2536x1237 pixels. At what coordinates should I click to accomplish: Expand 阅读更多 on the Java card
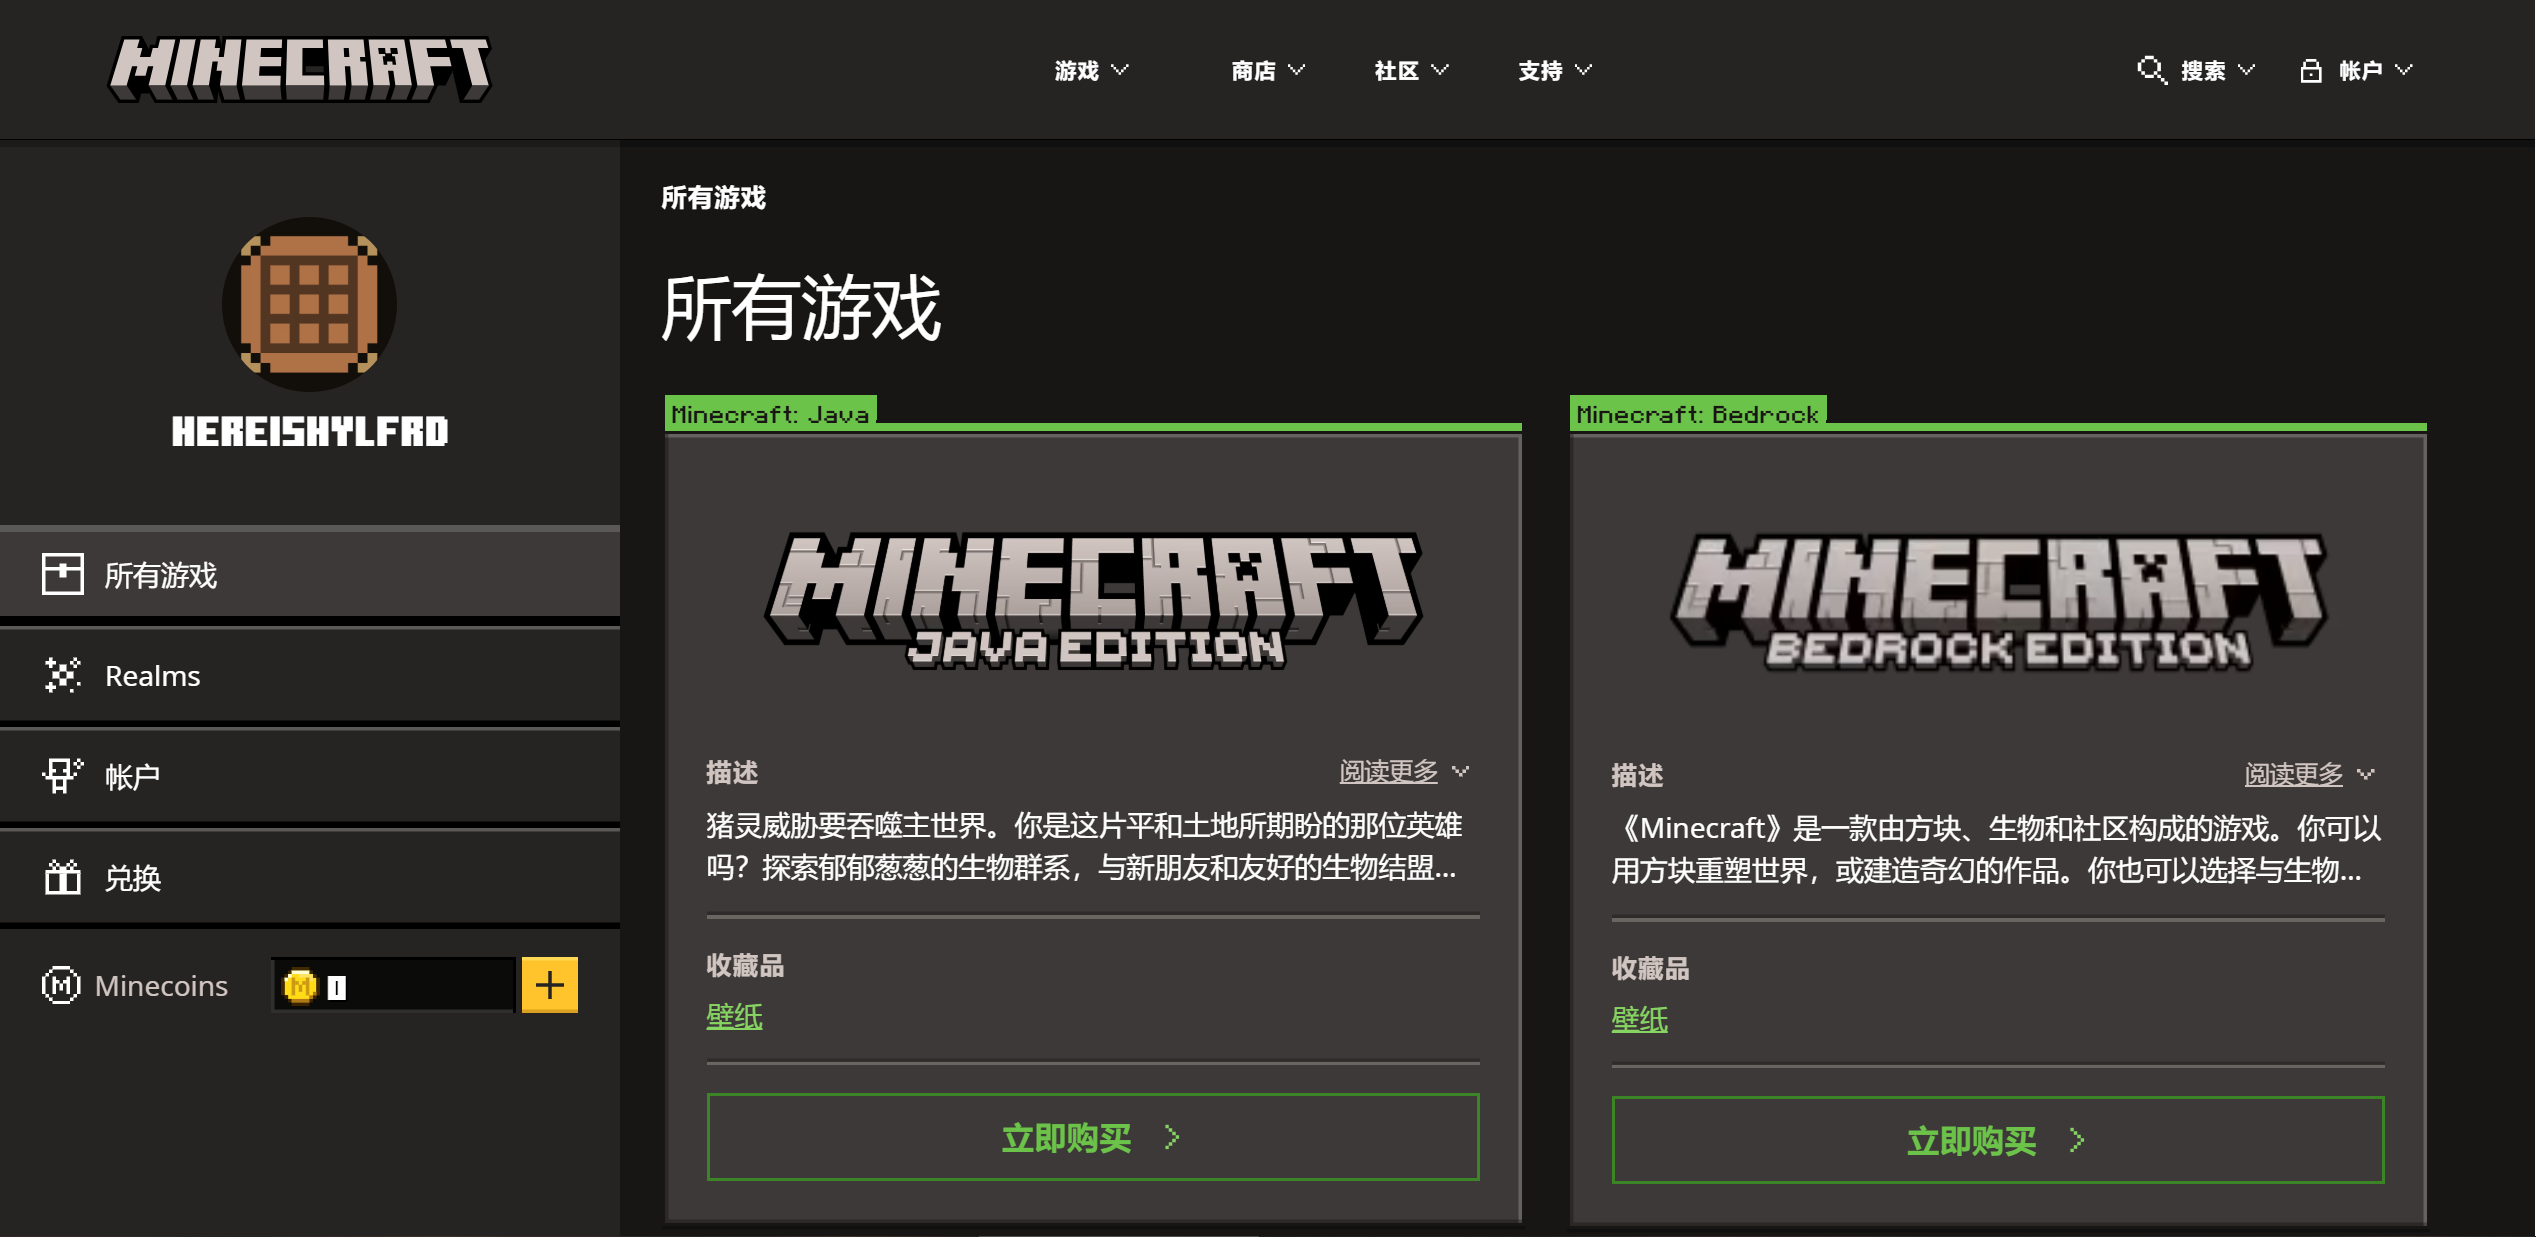click(x=1404, y=771)
